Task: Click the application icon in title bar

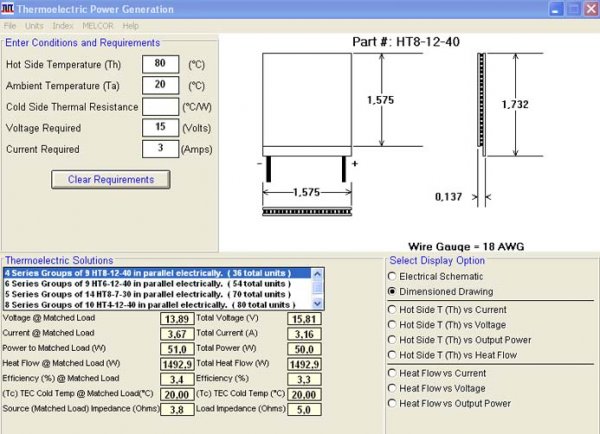Action: (x=8, y=9)
